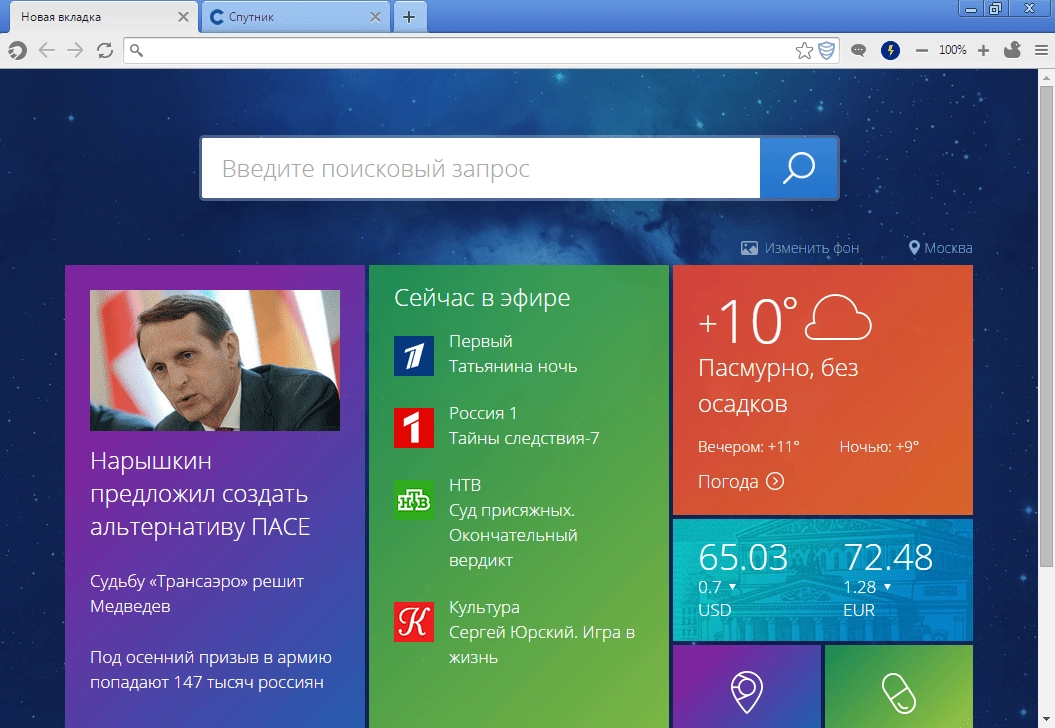The width and height of the screenshot is (1055, 728).
Task: Open Культура Сергей Юрский listing
Action: pos(542,632)
